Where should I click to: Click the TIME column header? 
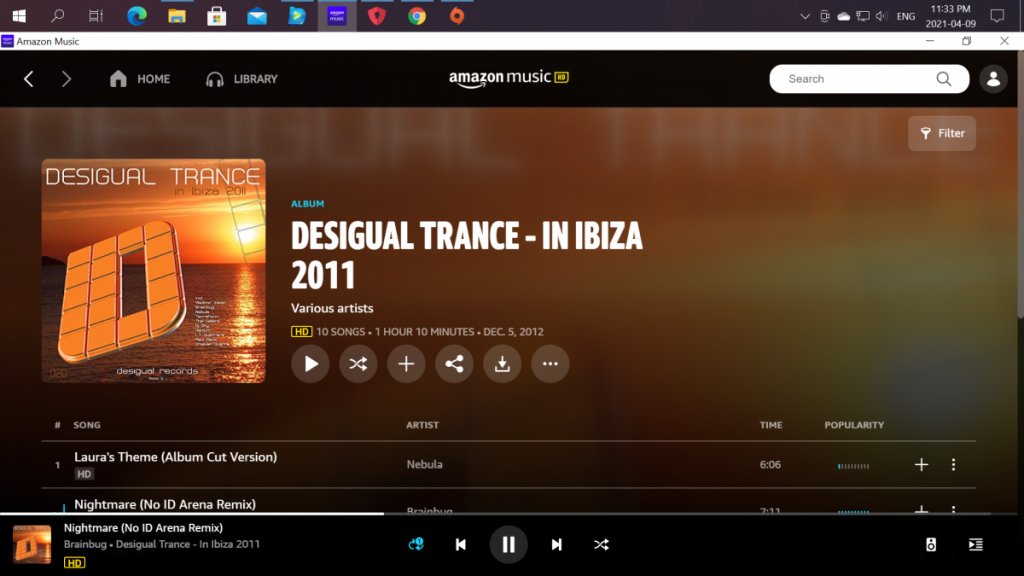coord(771,425)
